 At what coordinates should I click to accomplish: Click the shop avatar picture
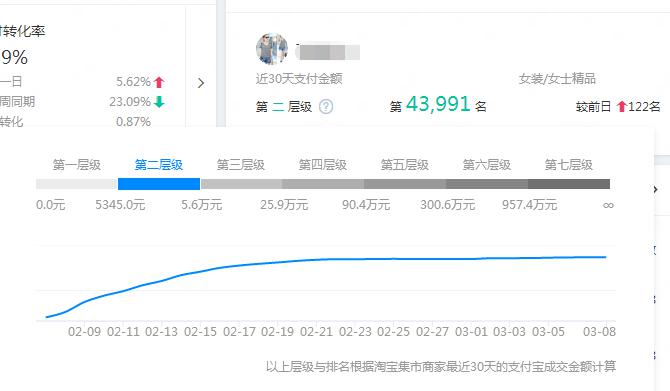pos(272,49)
